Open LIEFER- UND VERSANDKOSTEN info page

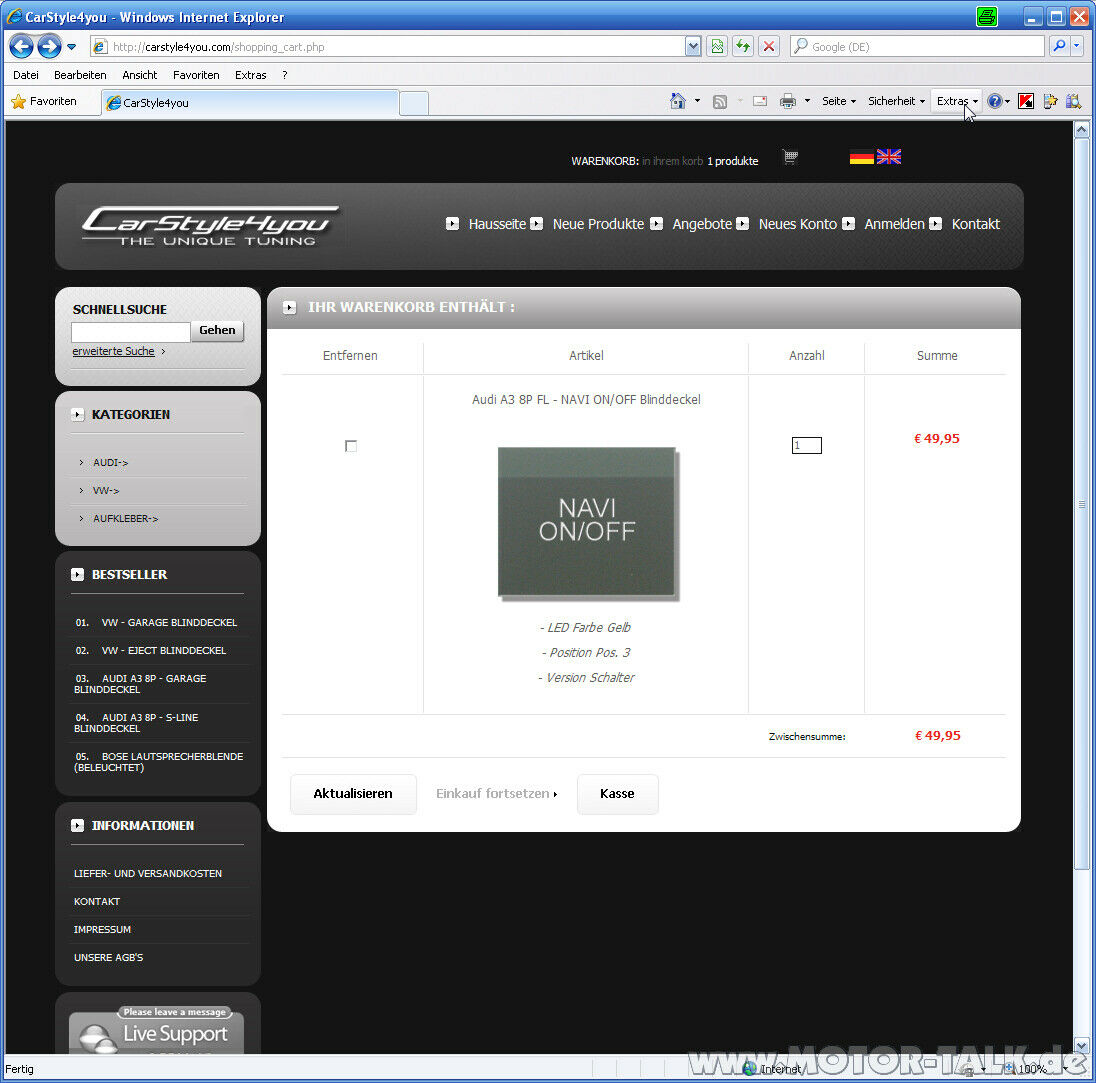click(x=147, y=873)
